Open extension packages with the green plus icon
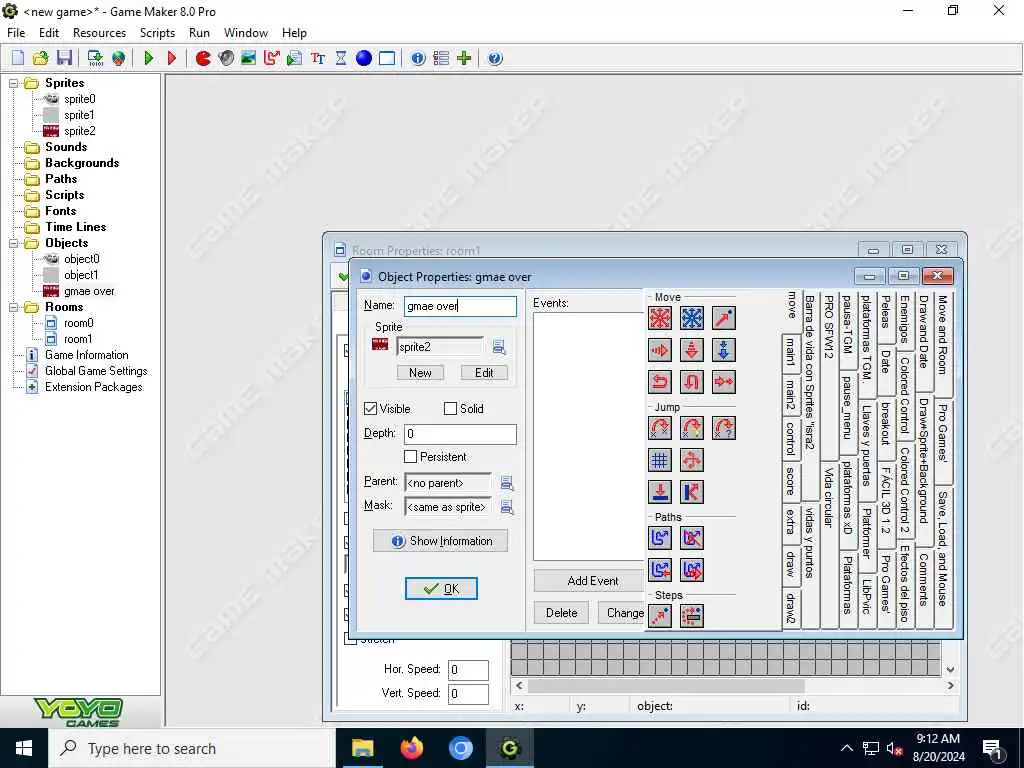 (464, 58)
